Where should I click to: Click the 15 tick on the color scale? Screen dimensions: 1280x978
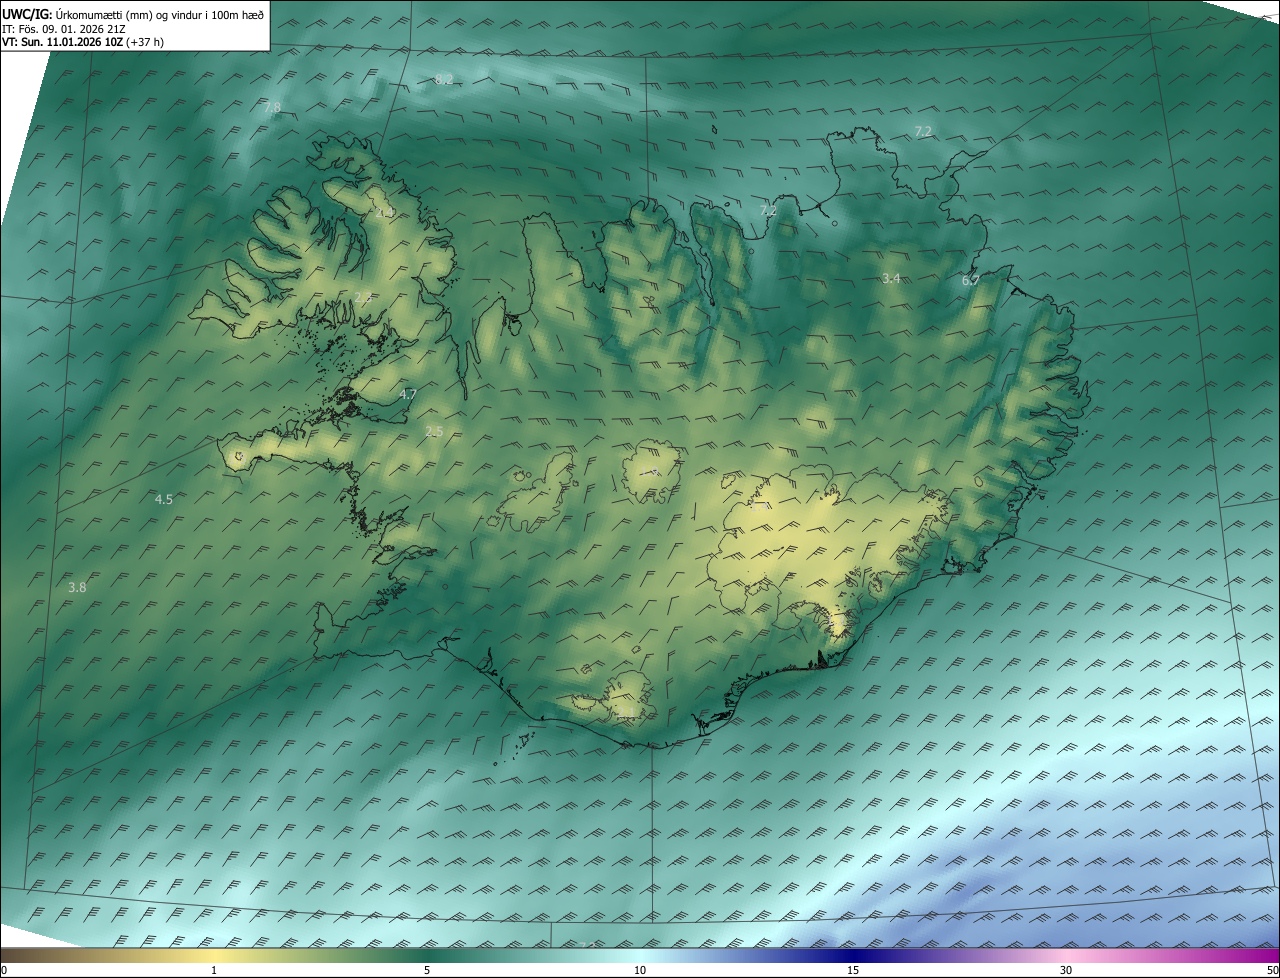[853, 970]
